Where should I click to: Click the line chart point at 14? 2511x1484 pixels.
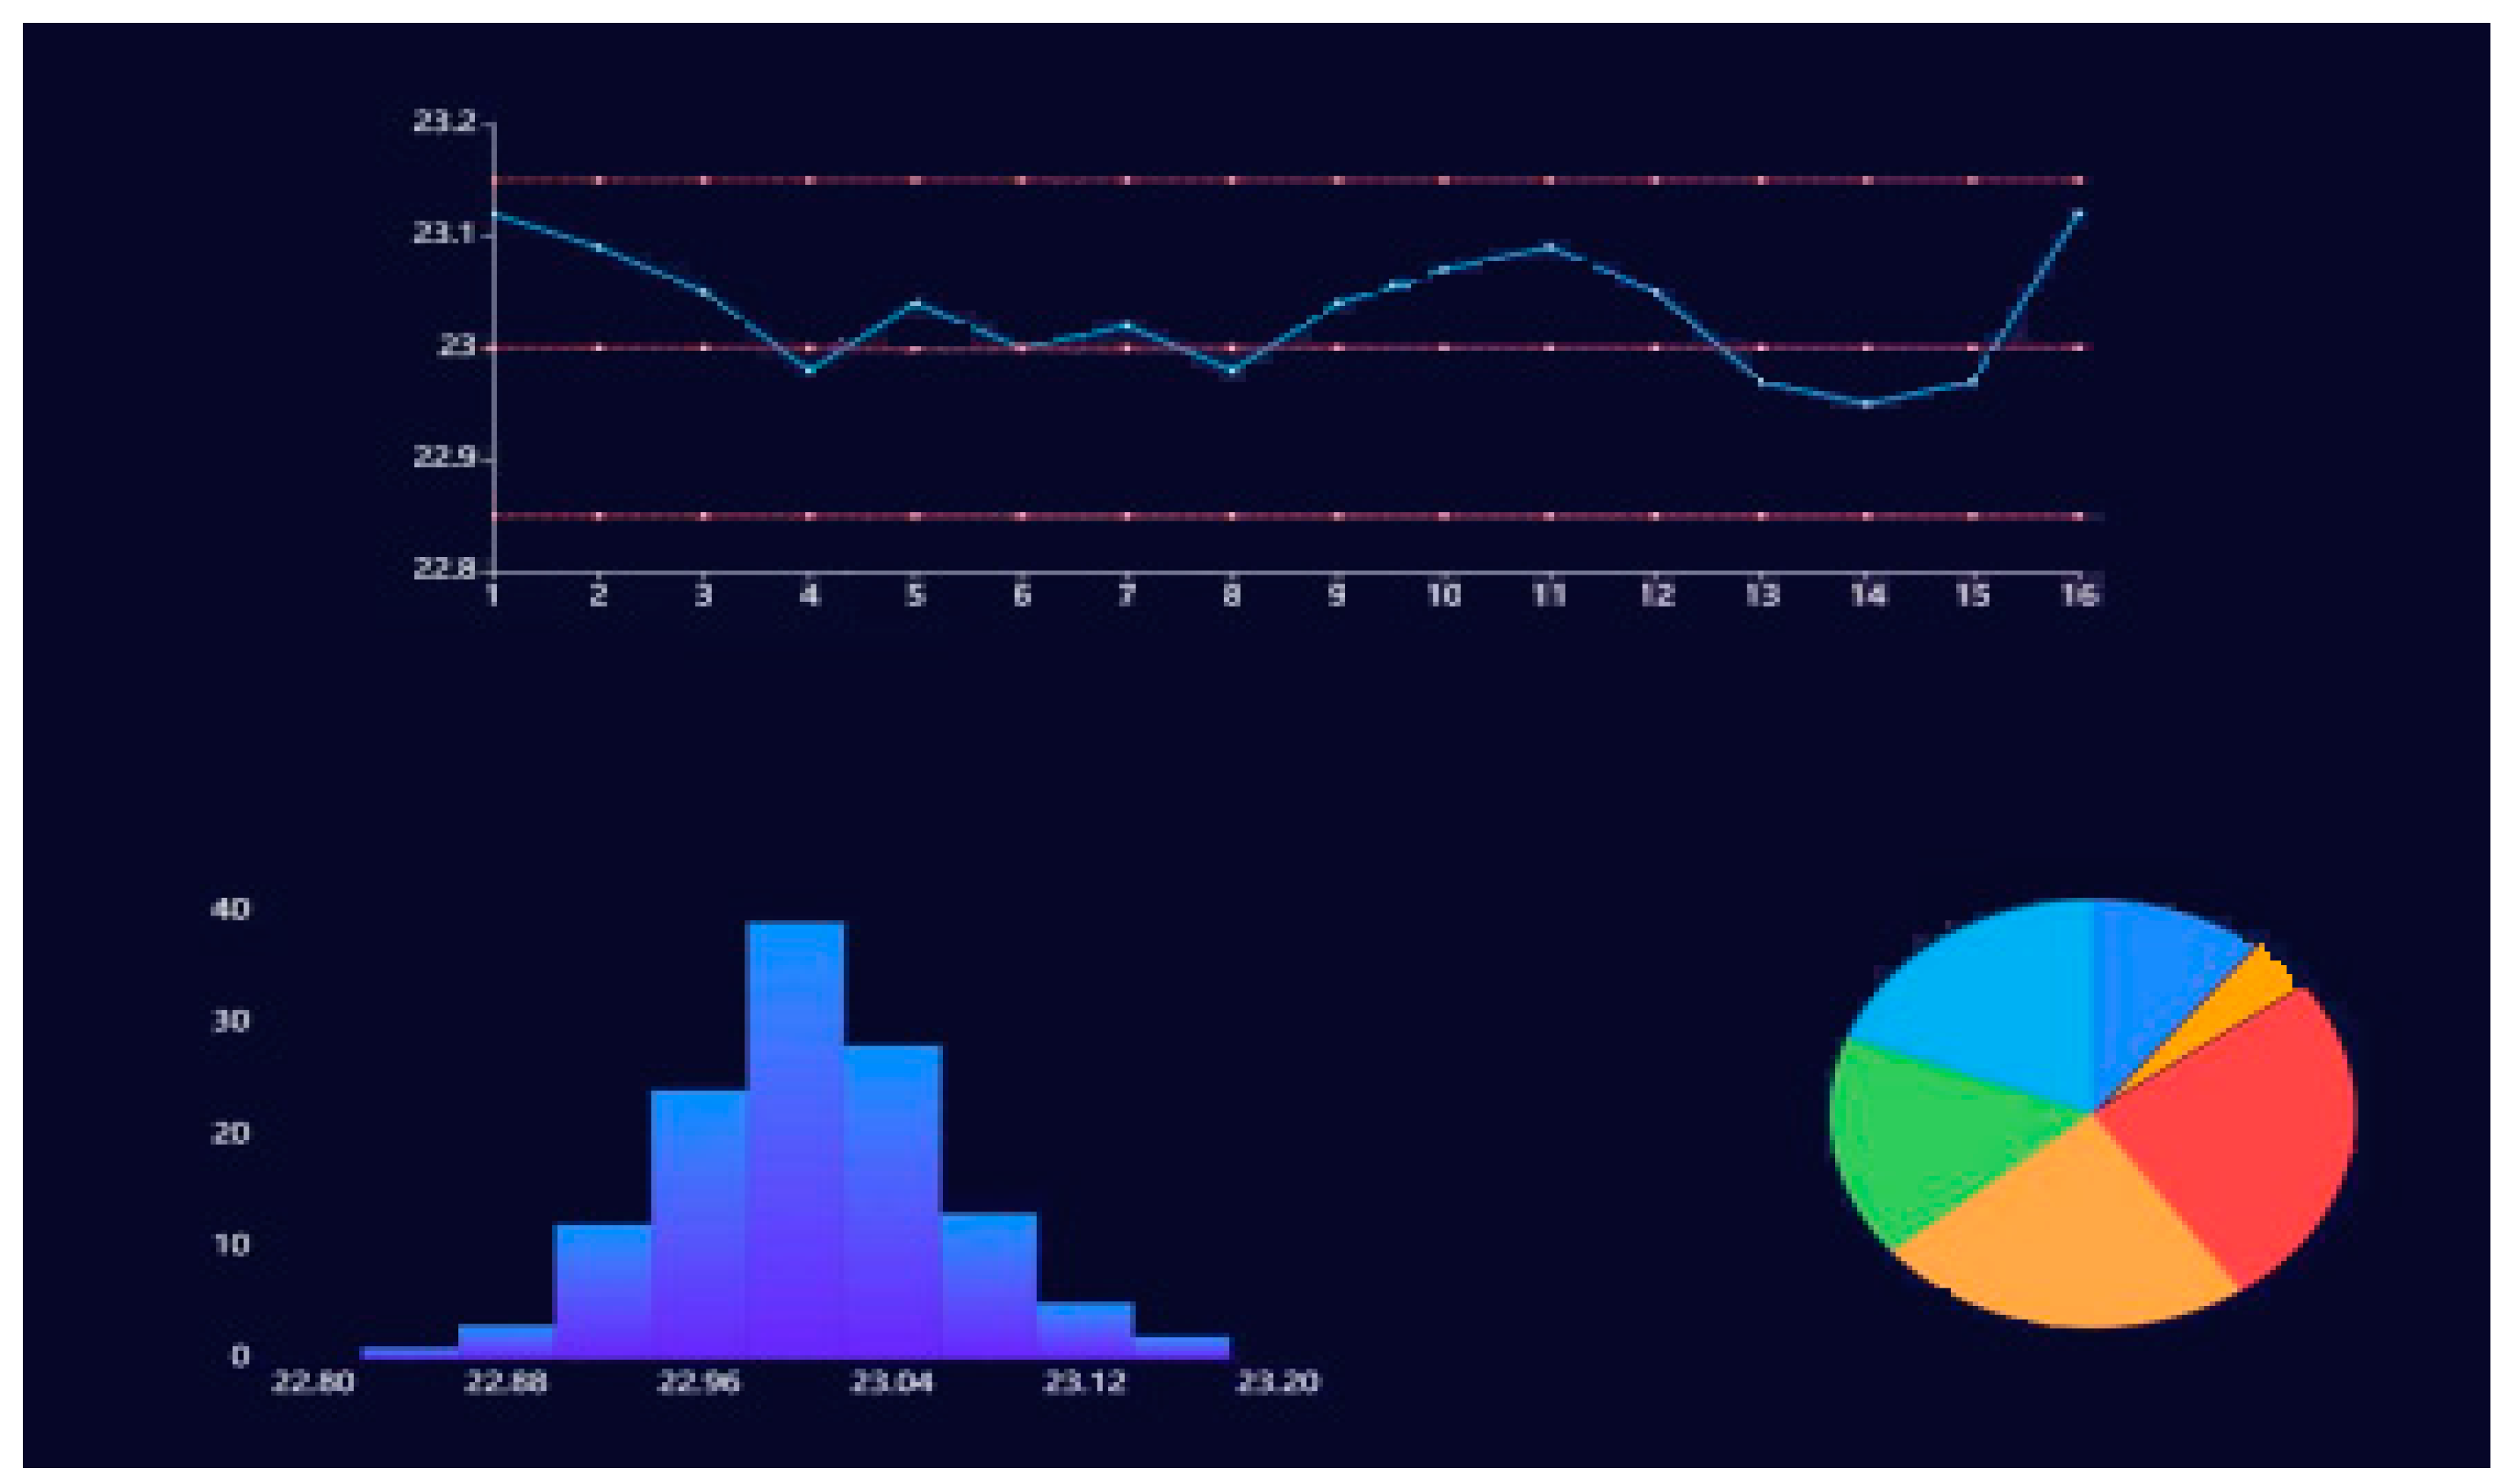pyautogui.click(x=1866, y=404)
